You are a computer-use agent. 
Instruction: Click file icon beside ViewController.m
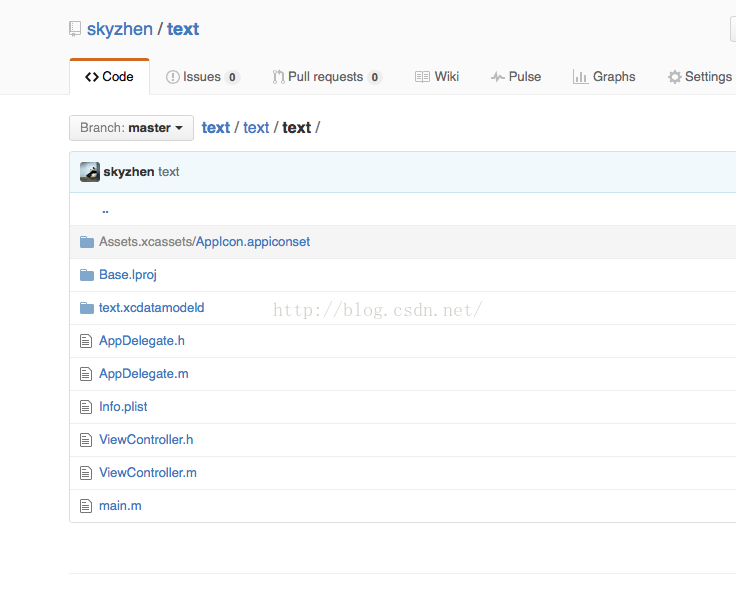(x=86, y=473)
